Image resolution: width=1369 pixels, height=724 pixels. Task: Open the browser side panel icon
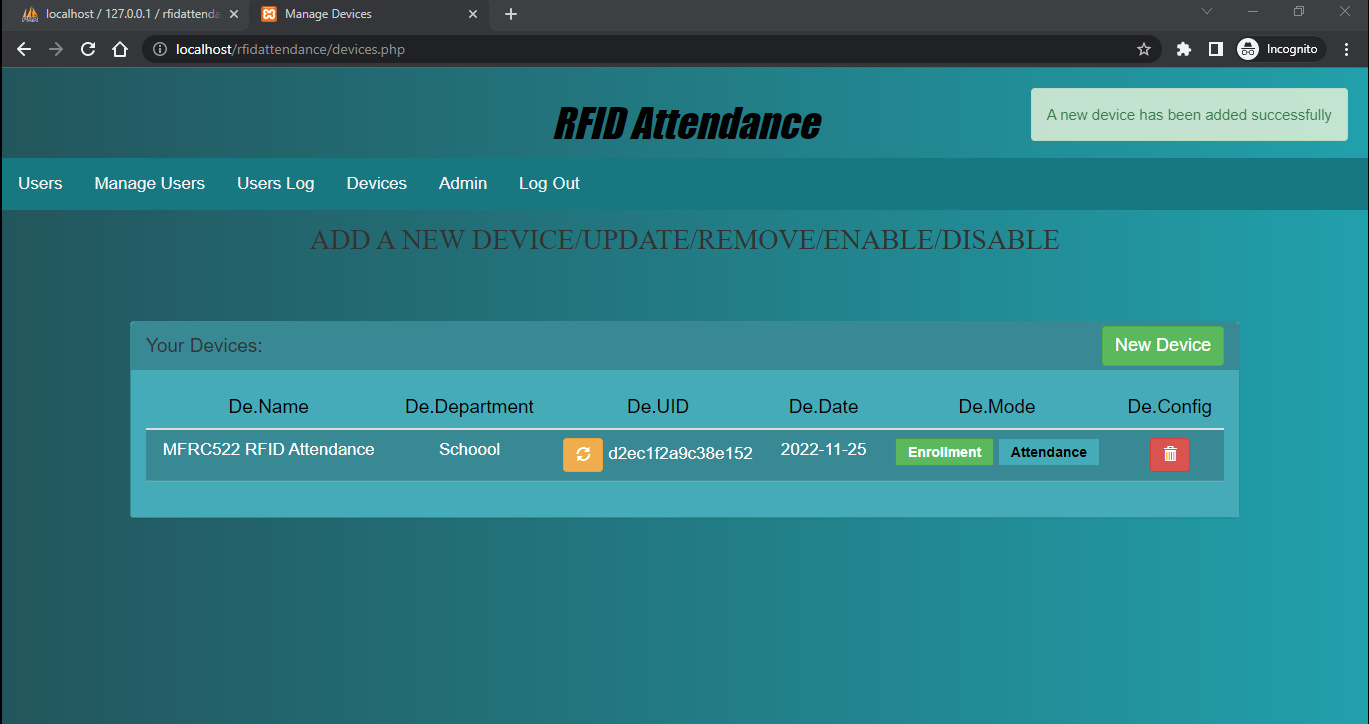1216,49
